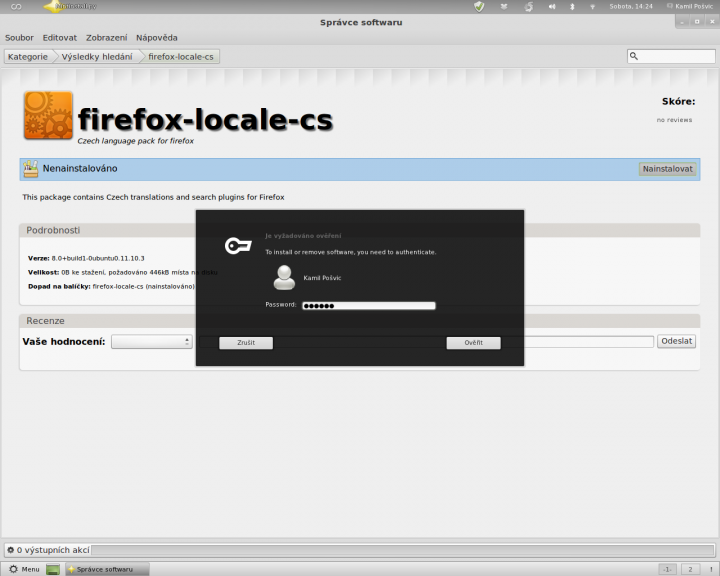The width and height of the screenshot is (720, 576).
Task: Click the Nainstalovat button
Action: click(x=667, y=169)
